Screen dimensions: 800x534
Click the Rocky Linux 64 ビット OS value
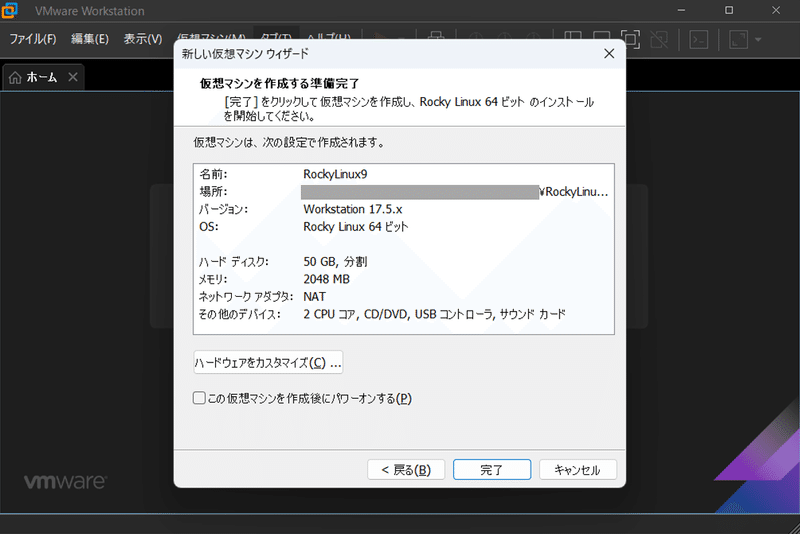click(356, 226)
